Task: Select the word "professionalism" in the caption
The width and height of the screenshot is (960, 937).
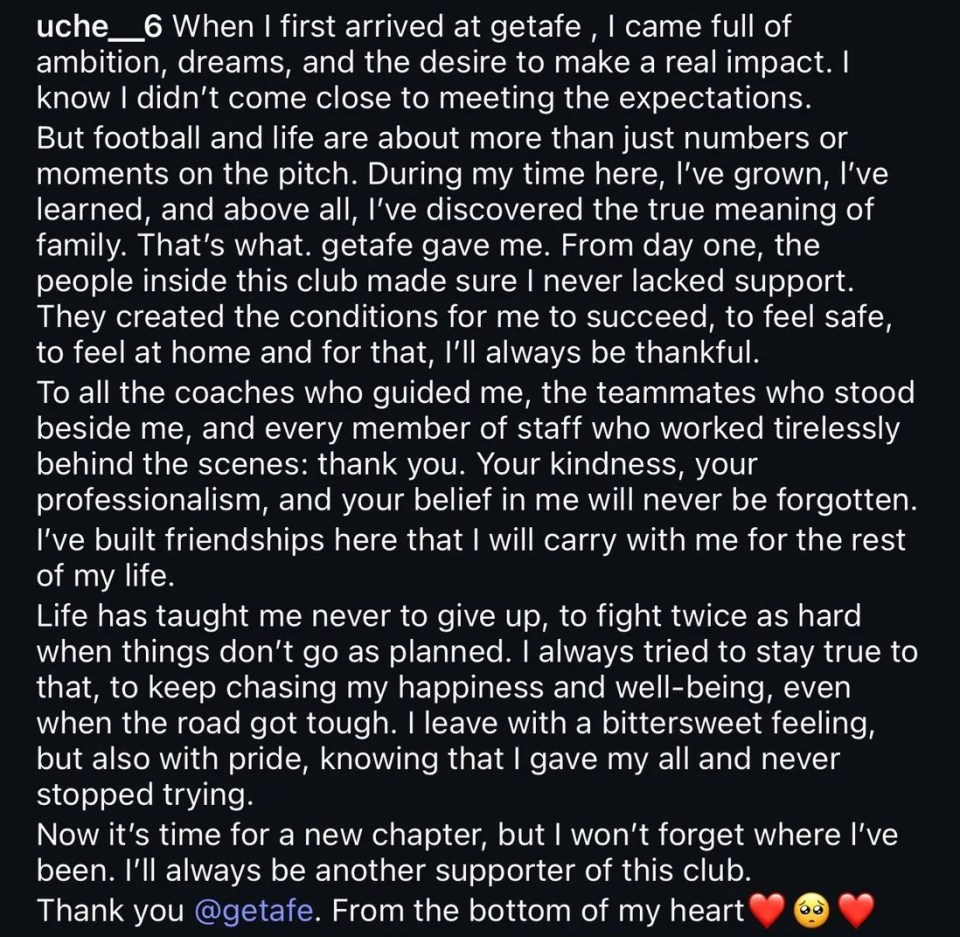Action: click(156, 497)
